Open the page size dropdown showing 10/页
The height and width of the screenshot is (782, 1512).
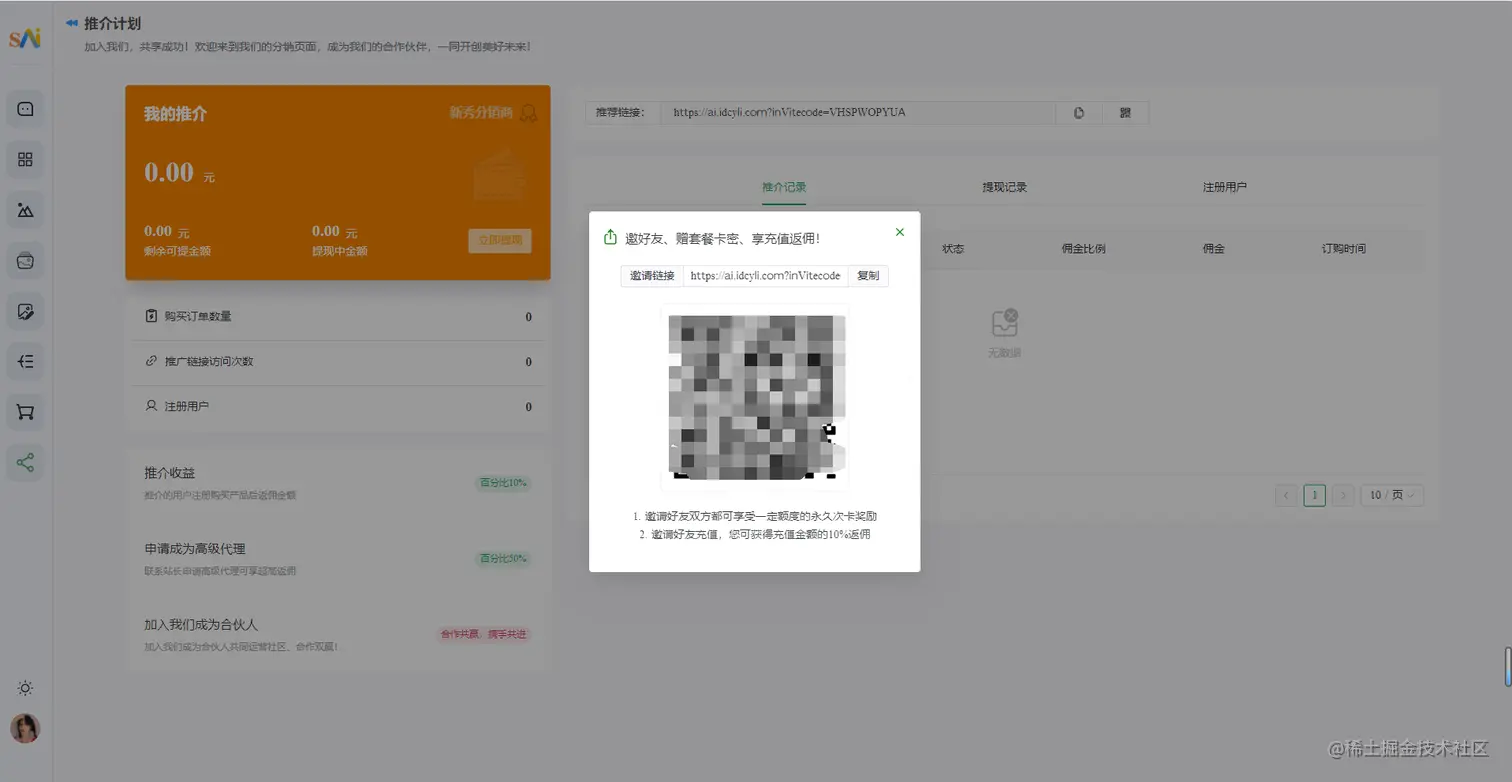click(1392, 495)
